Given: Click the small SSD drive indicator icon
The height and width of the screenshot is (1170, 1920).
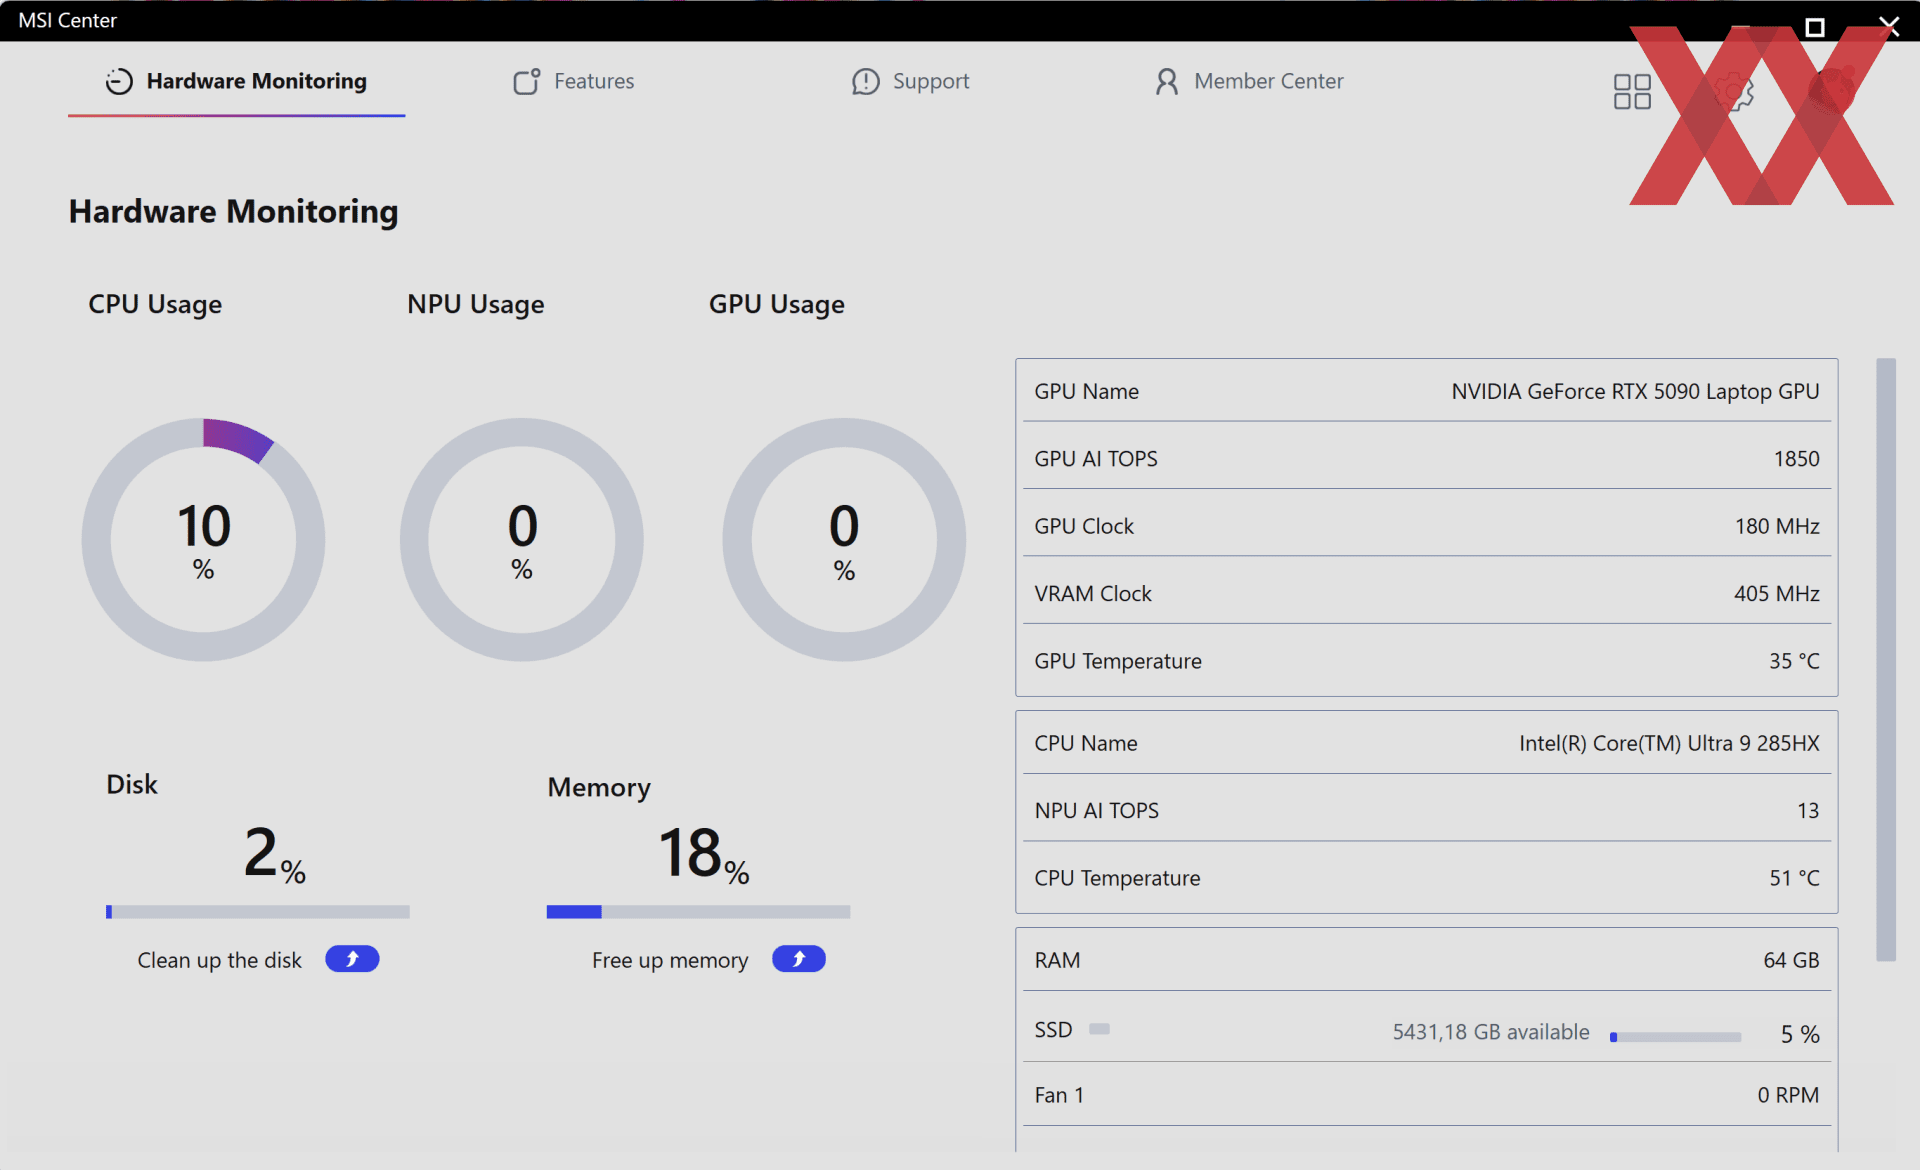Looking at the screenshot, I should [1099, 1029].
